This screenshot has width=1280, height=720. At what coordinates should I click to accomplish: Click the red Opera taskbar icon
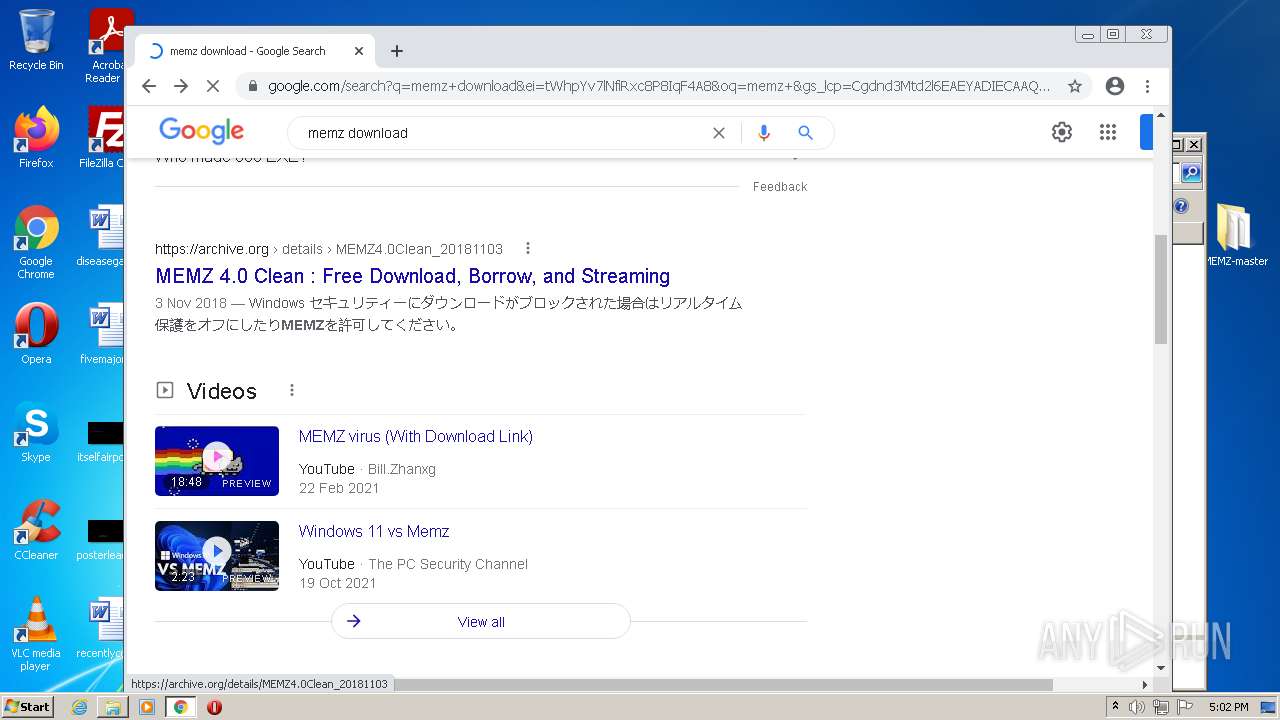(214, 707)
